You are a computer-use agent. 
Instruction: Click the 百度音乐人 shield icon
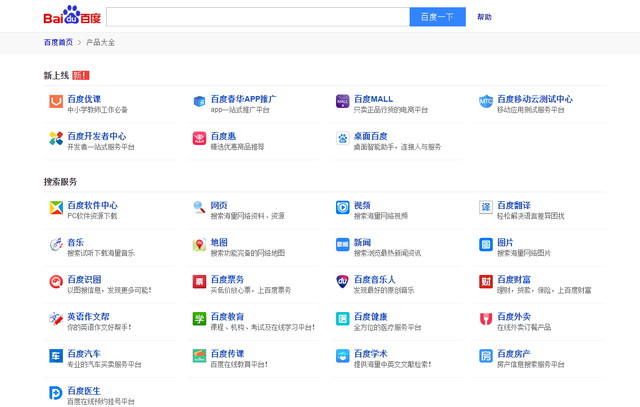click(x=342, y=282)
